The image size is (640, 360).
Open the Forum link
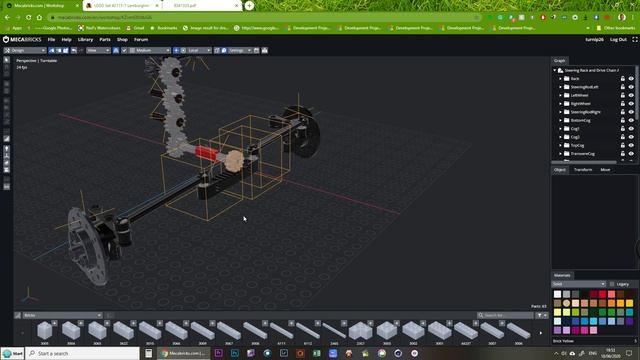click(x=141, y=40)
